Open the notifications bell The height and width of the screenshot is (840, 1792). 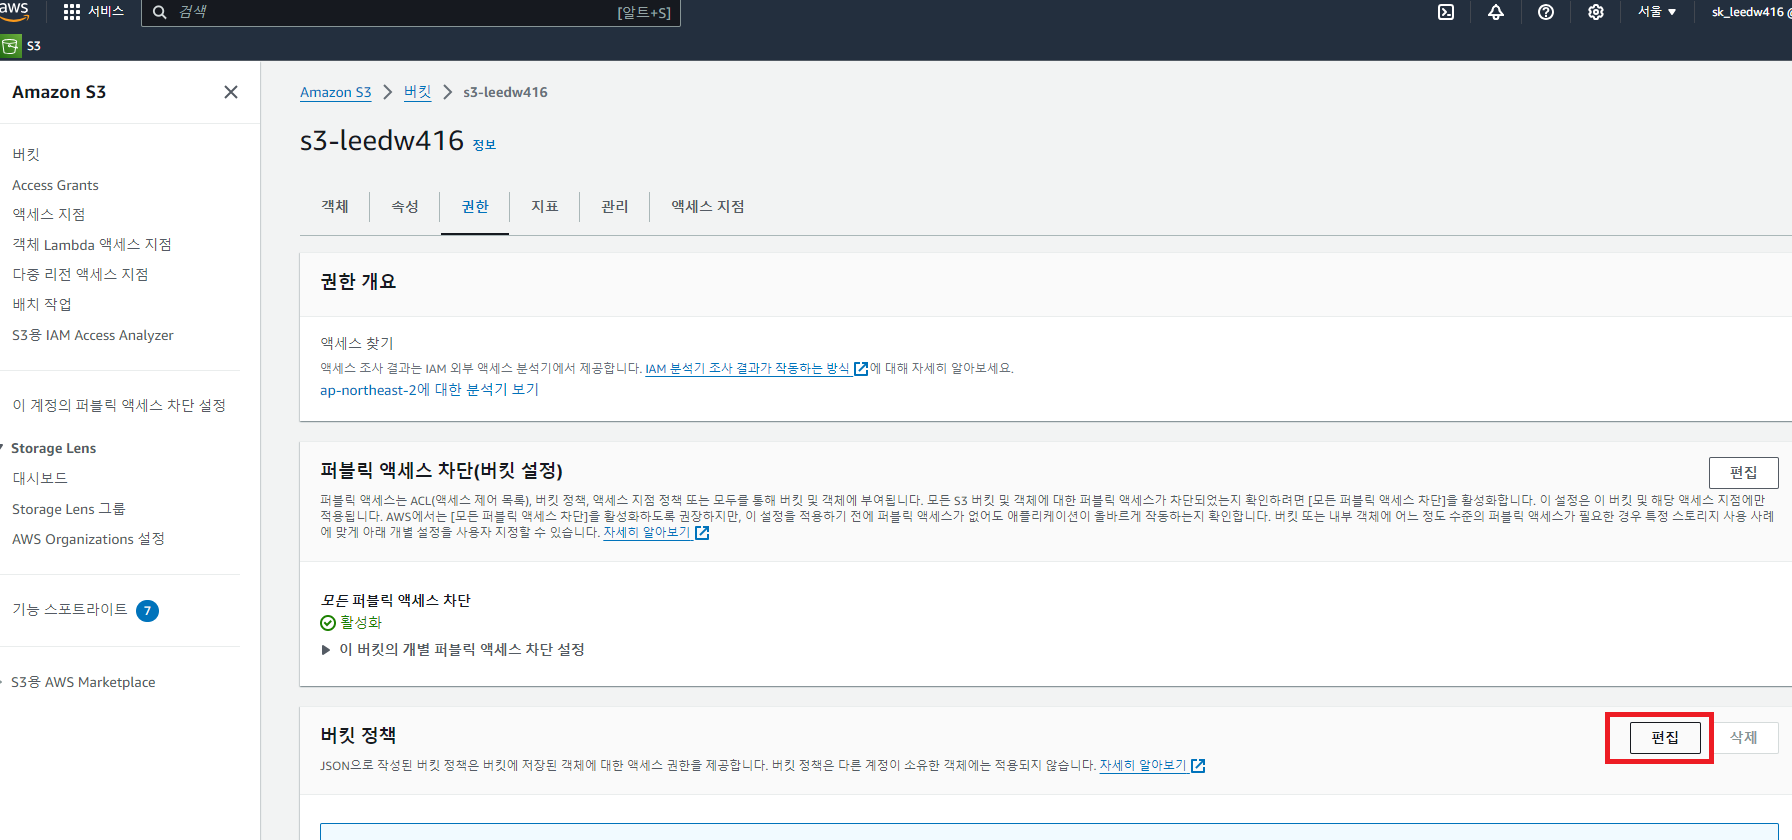click(x=1496, y=12)
